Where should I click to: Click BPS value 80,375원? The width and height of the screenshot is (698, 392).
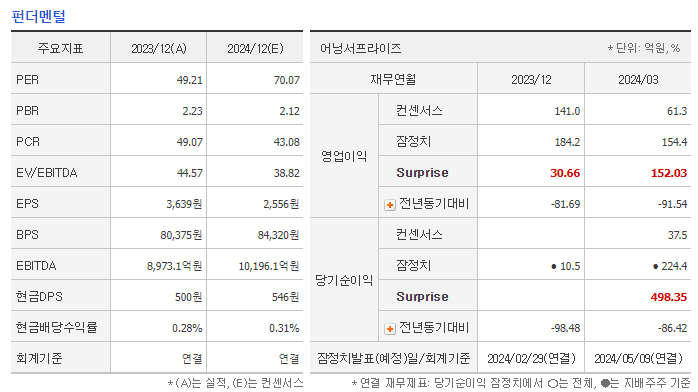[181, 234]
